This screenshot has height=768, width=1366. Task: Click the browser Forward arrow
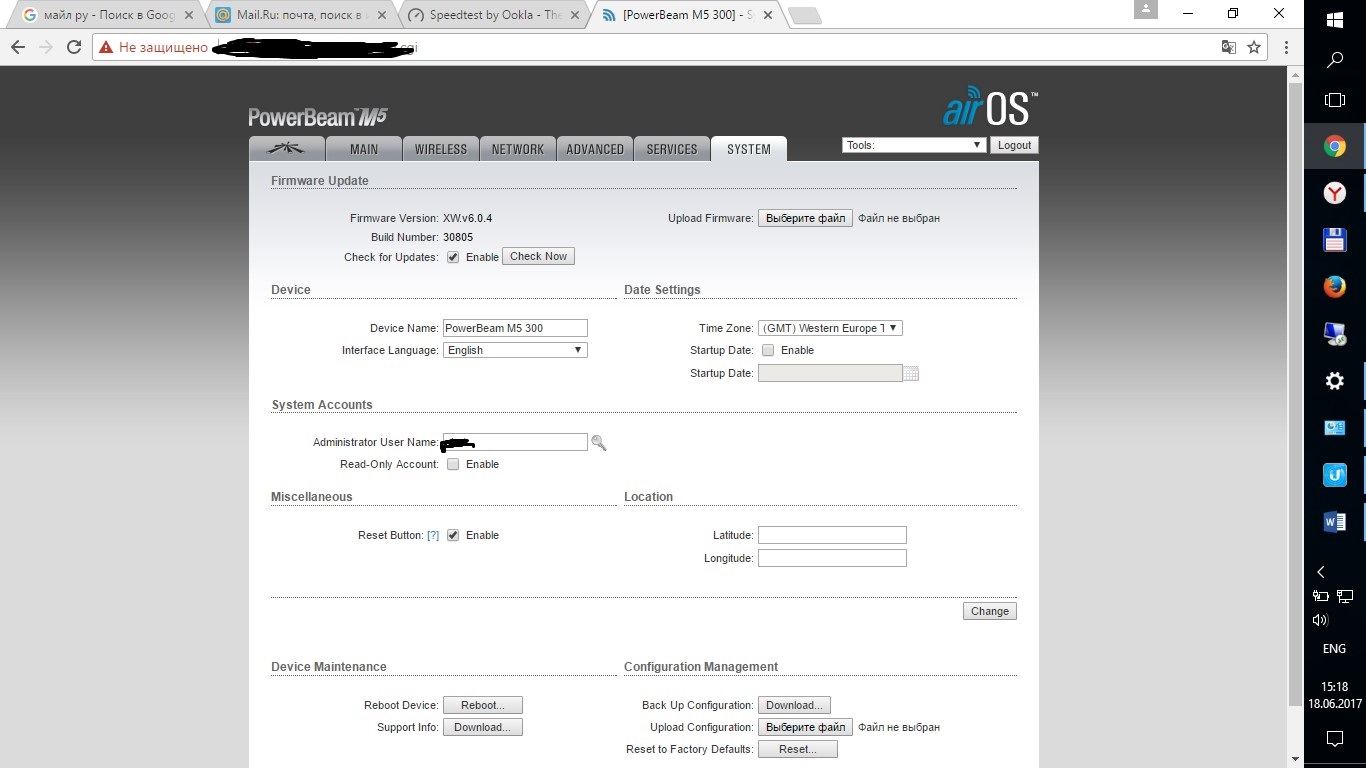[x=46, y=47]
